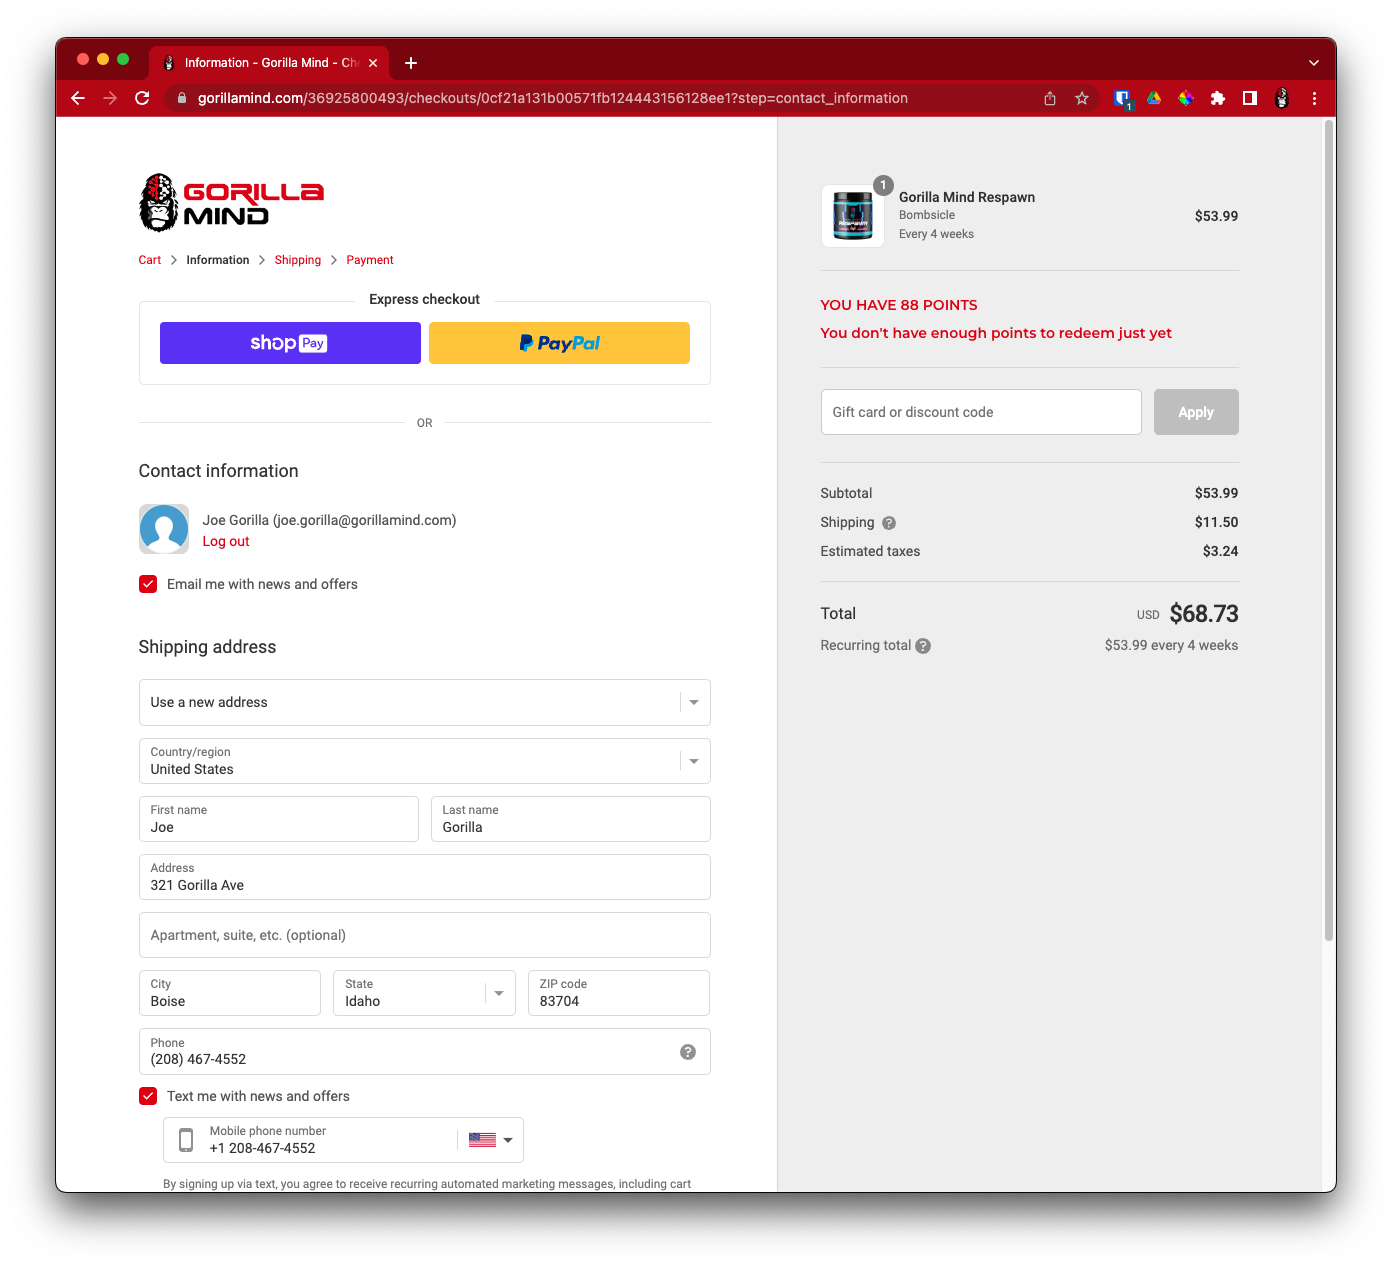Open a new browser tab
This screenshot has width=1392, height=1266.
coord(411,63)
